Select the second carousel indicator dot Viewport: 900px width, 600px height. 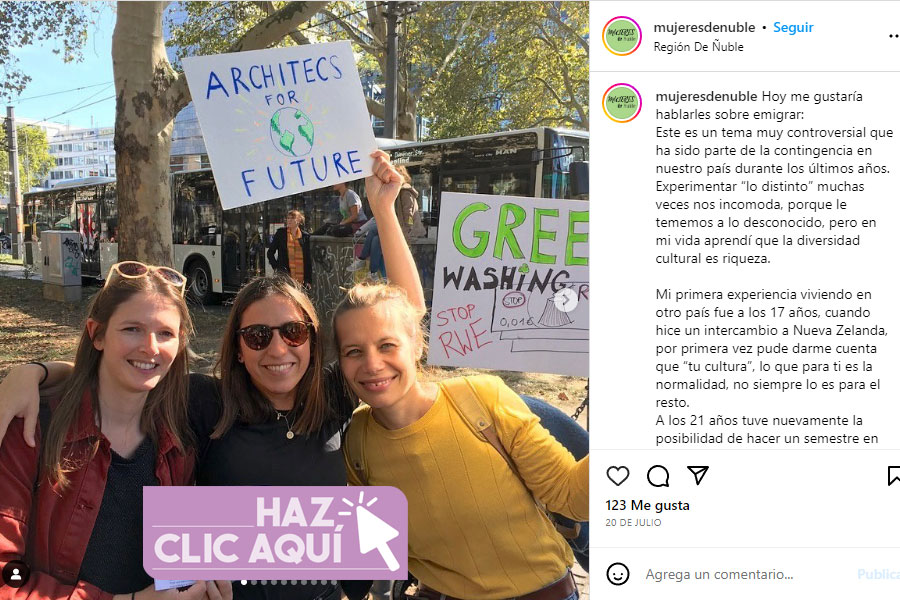254,582
